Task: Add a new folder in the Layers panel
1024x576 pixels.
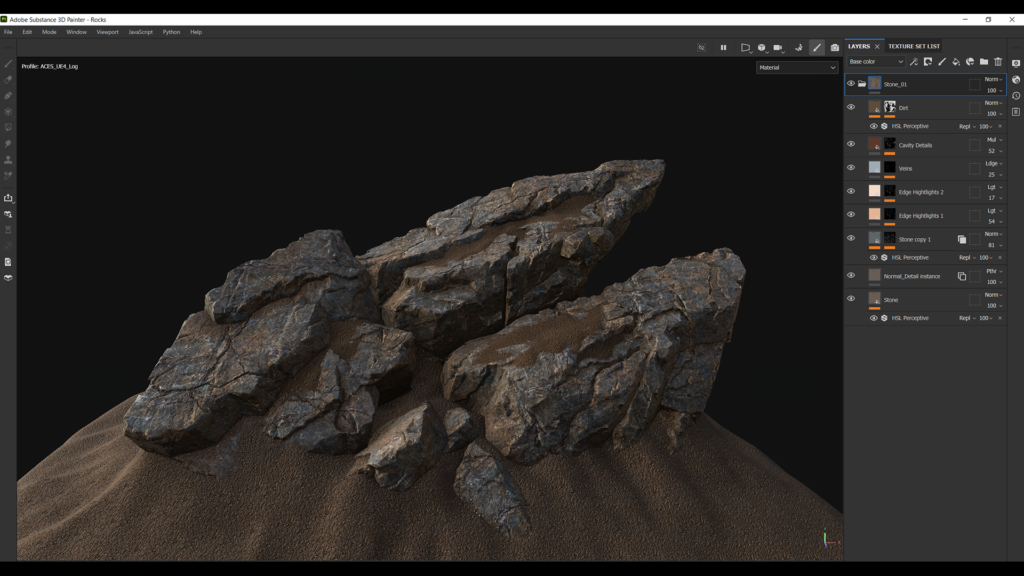Action: coord(984,62)
